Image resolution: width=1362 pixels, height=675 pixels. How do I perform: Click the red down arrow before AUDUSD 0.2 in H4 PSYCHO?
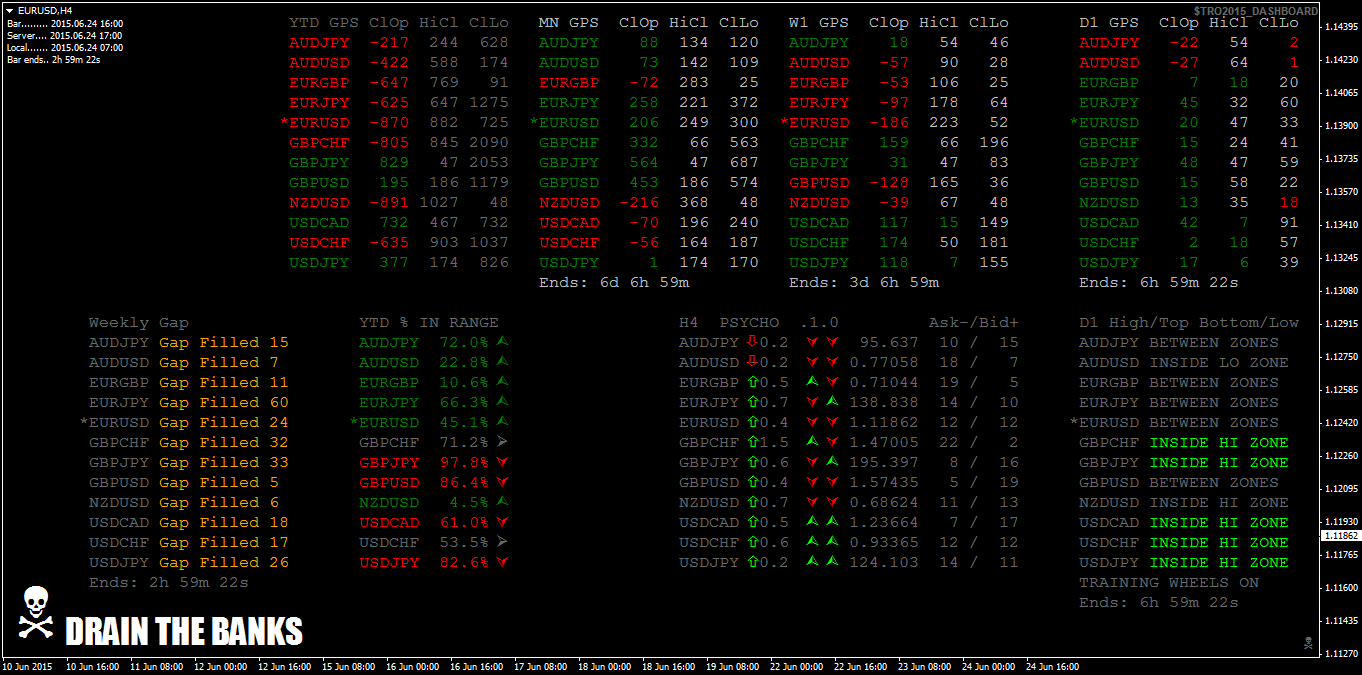(x=752, y=362)
